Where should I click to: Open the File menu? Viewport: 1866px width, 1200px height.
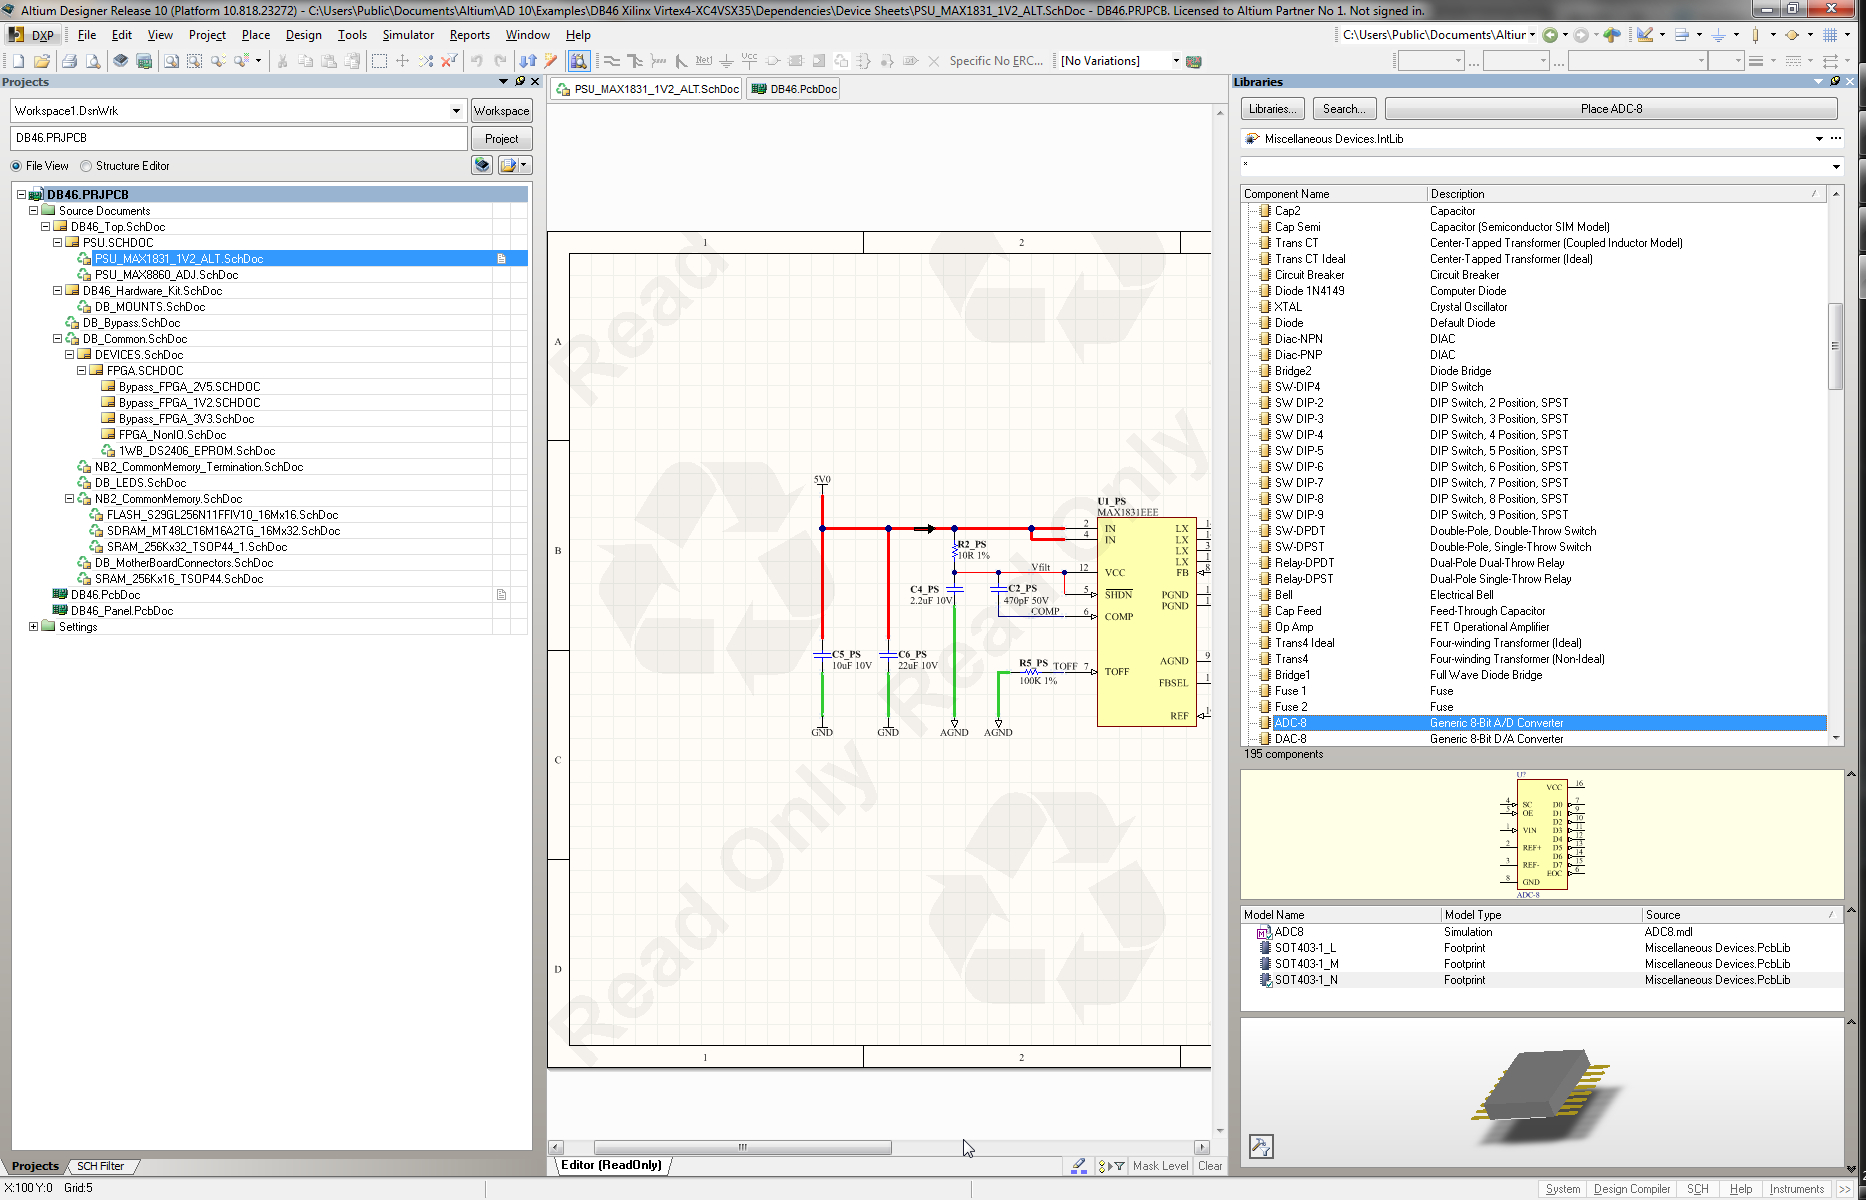coord(87,35)
